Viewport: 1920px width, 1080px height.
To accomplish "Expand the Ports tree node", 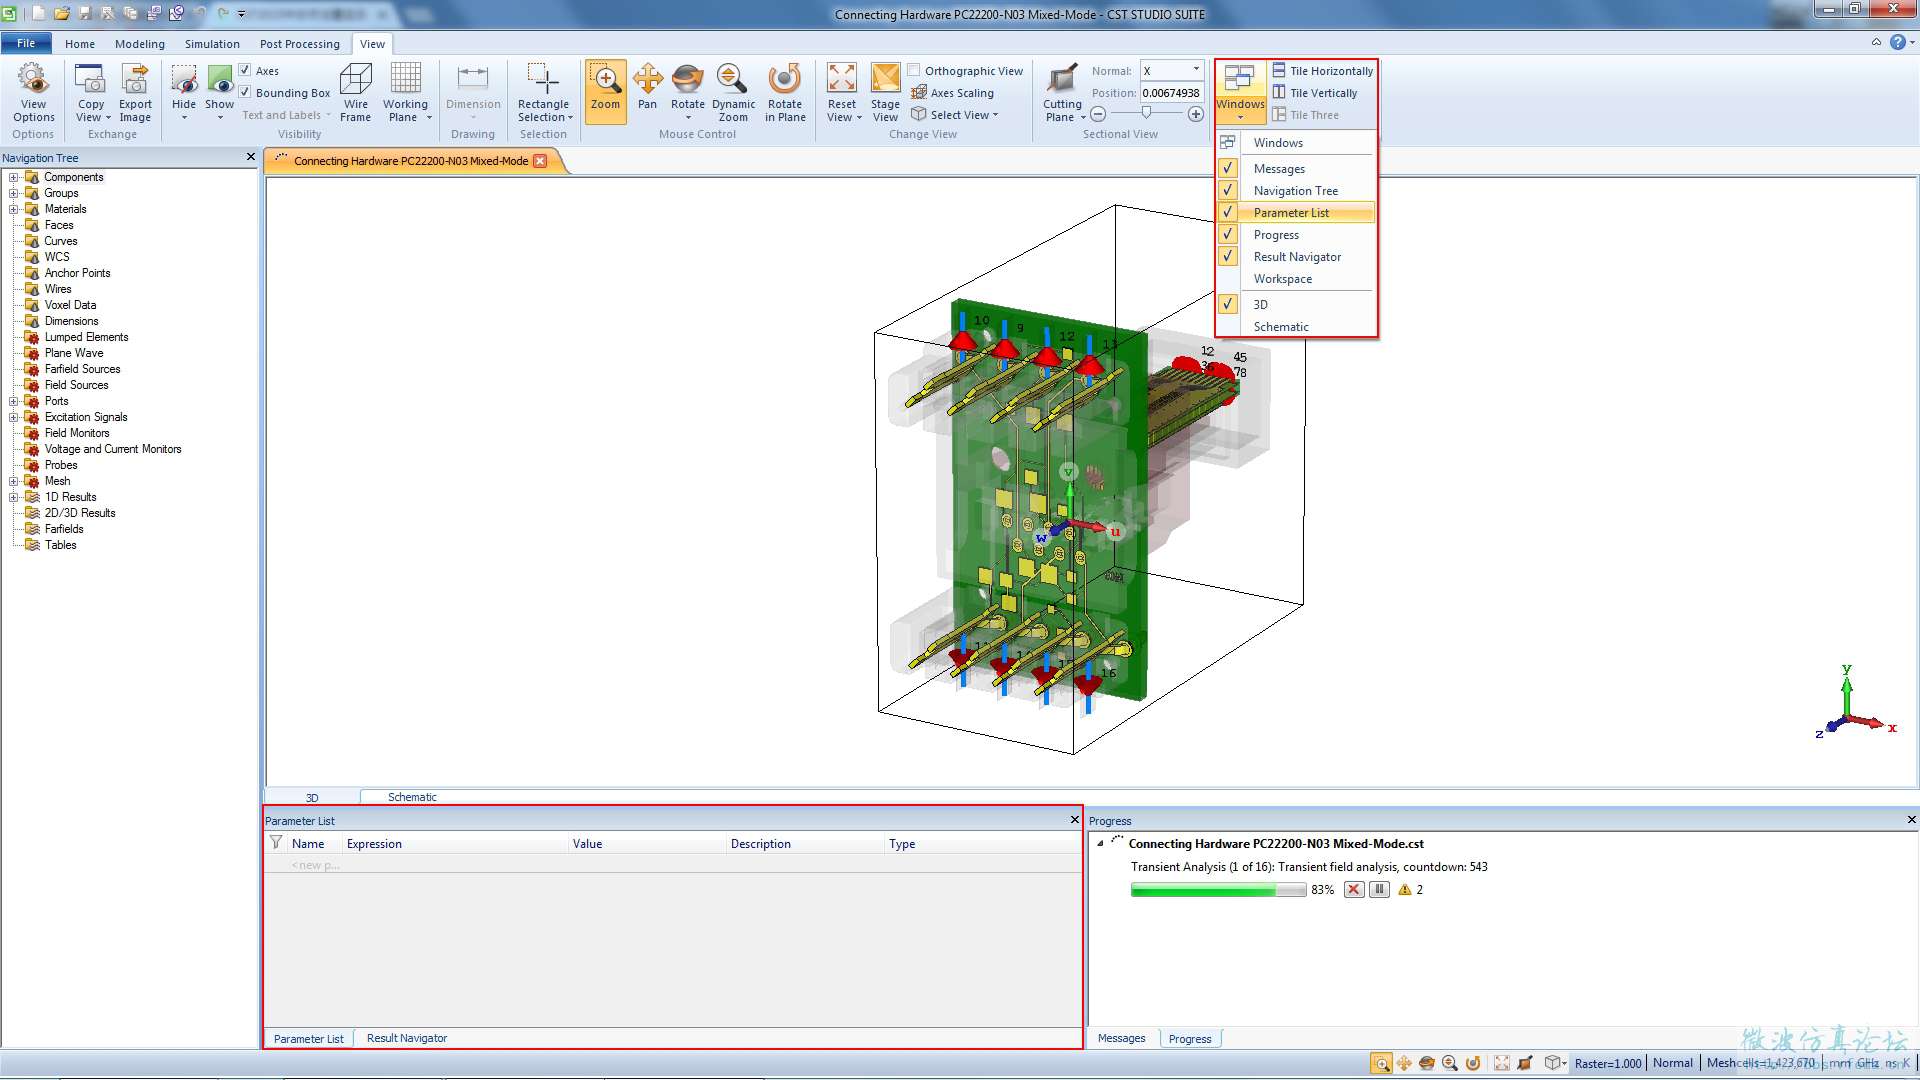I will [x=14, y=401].
